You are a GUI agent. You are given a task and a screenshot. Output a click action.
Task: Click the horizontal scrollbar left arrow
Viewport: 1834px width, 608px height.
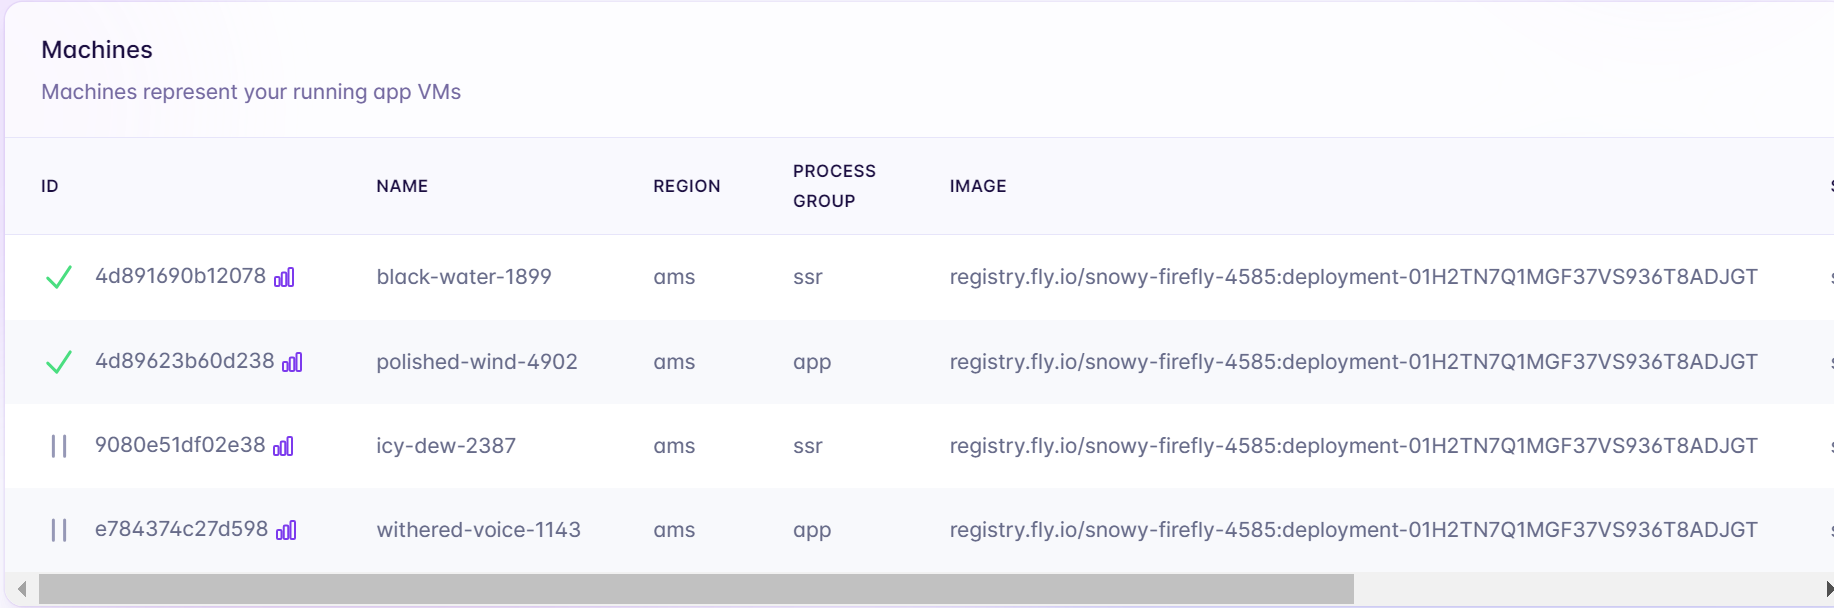22,590
